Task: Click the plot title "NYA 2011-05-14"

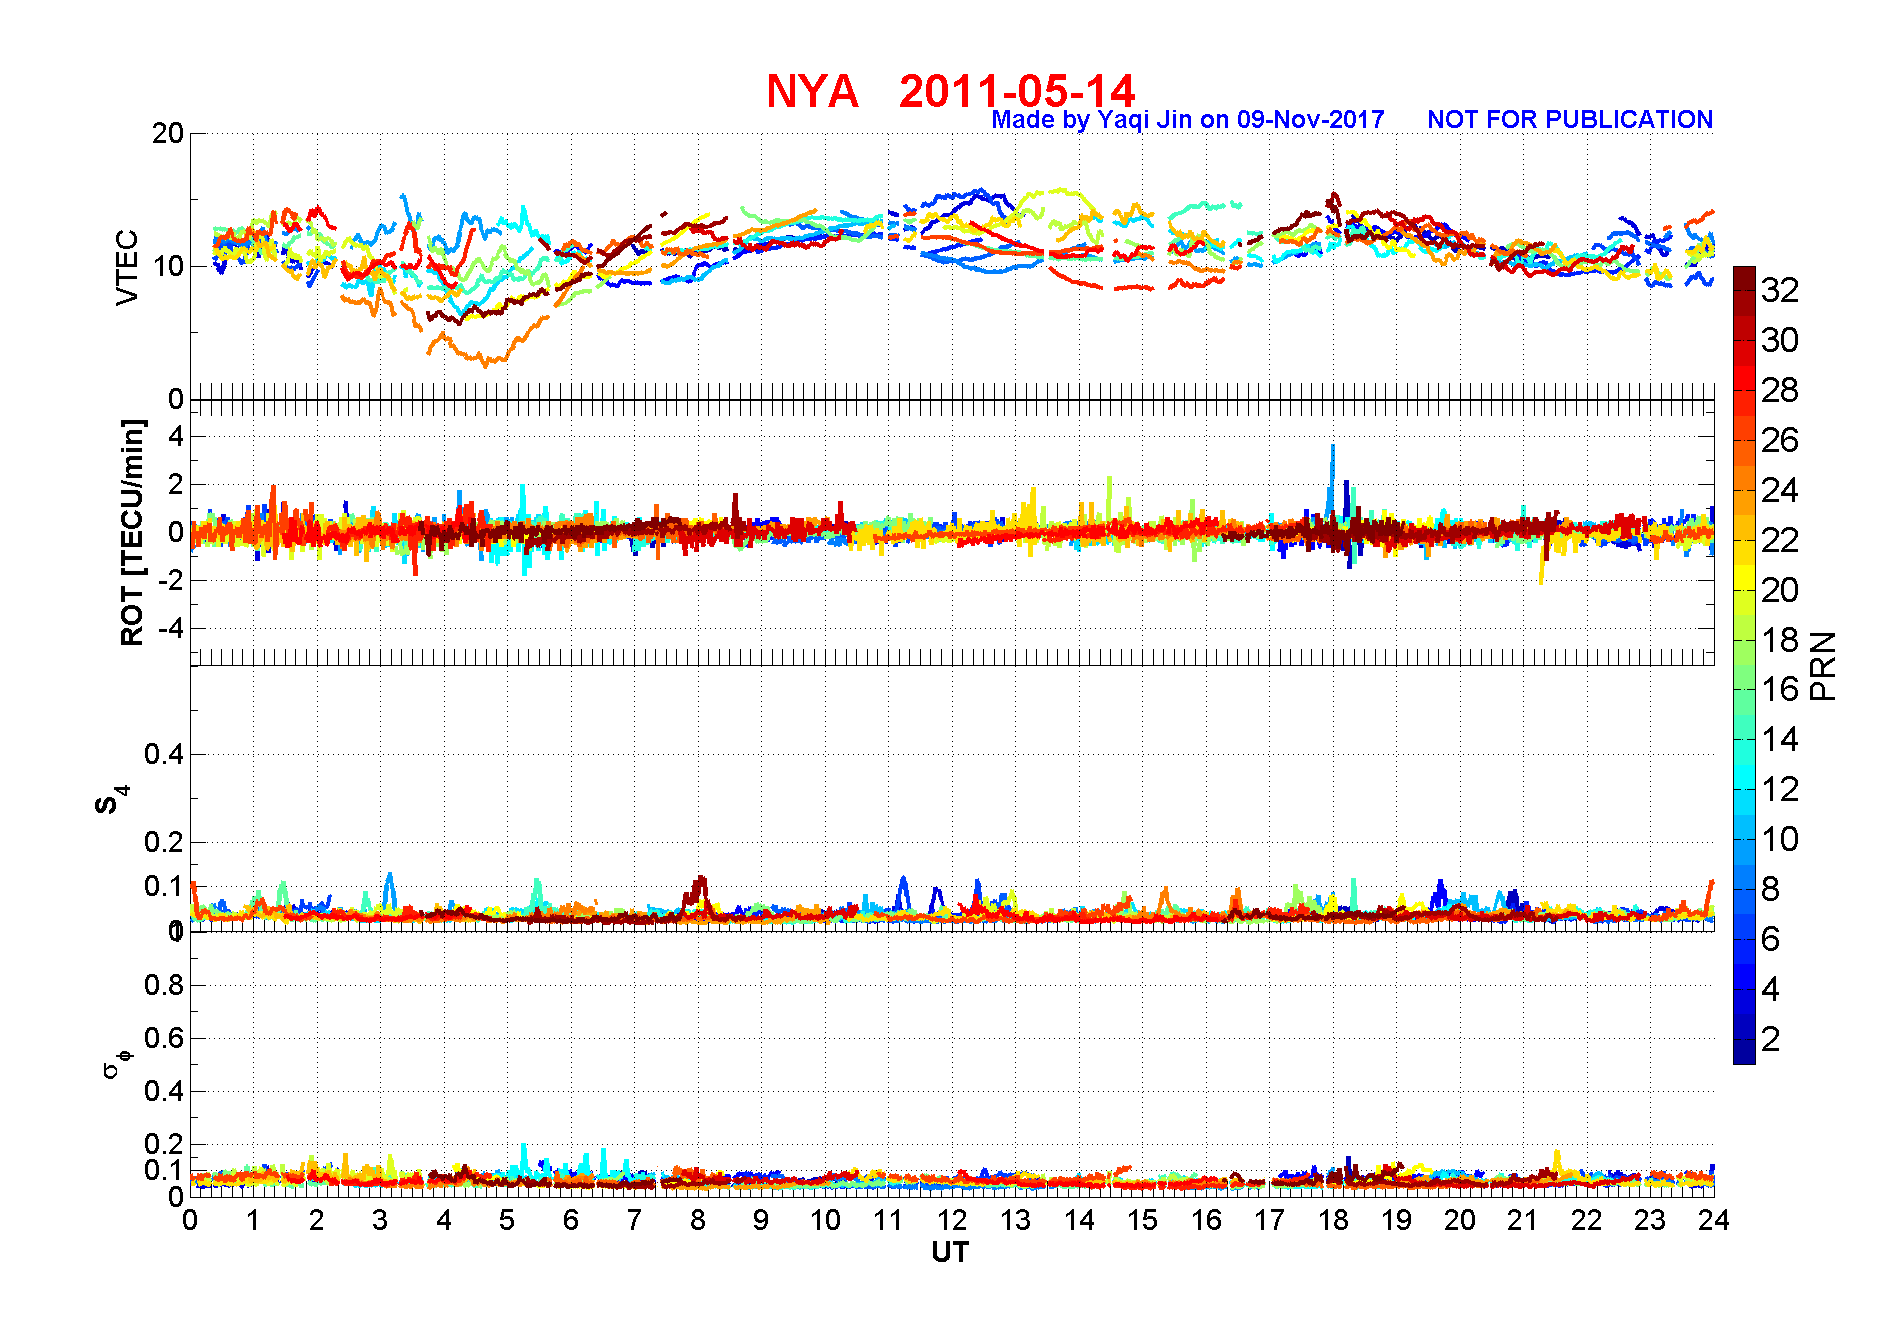Action: [x=950, y=92]
